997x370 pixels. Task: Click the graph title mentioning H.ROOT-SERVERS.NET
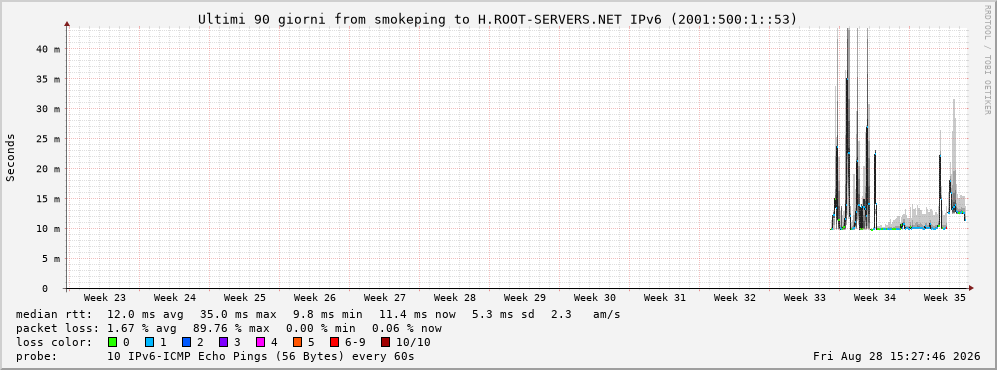(x=497, y=20)
